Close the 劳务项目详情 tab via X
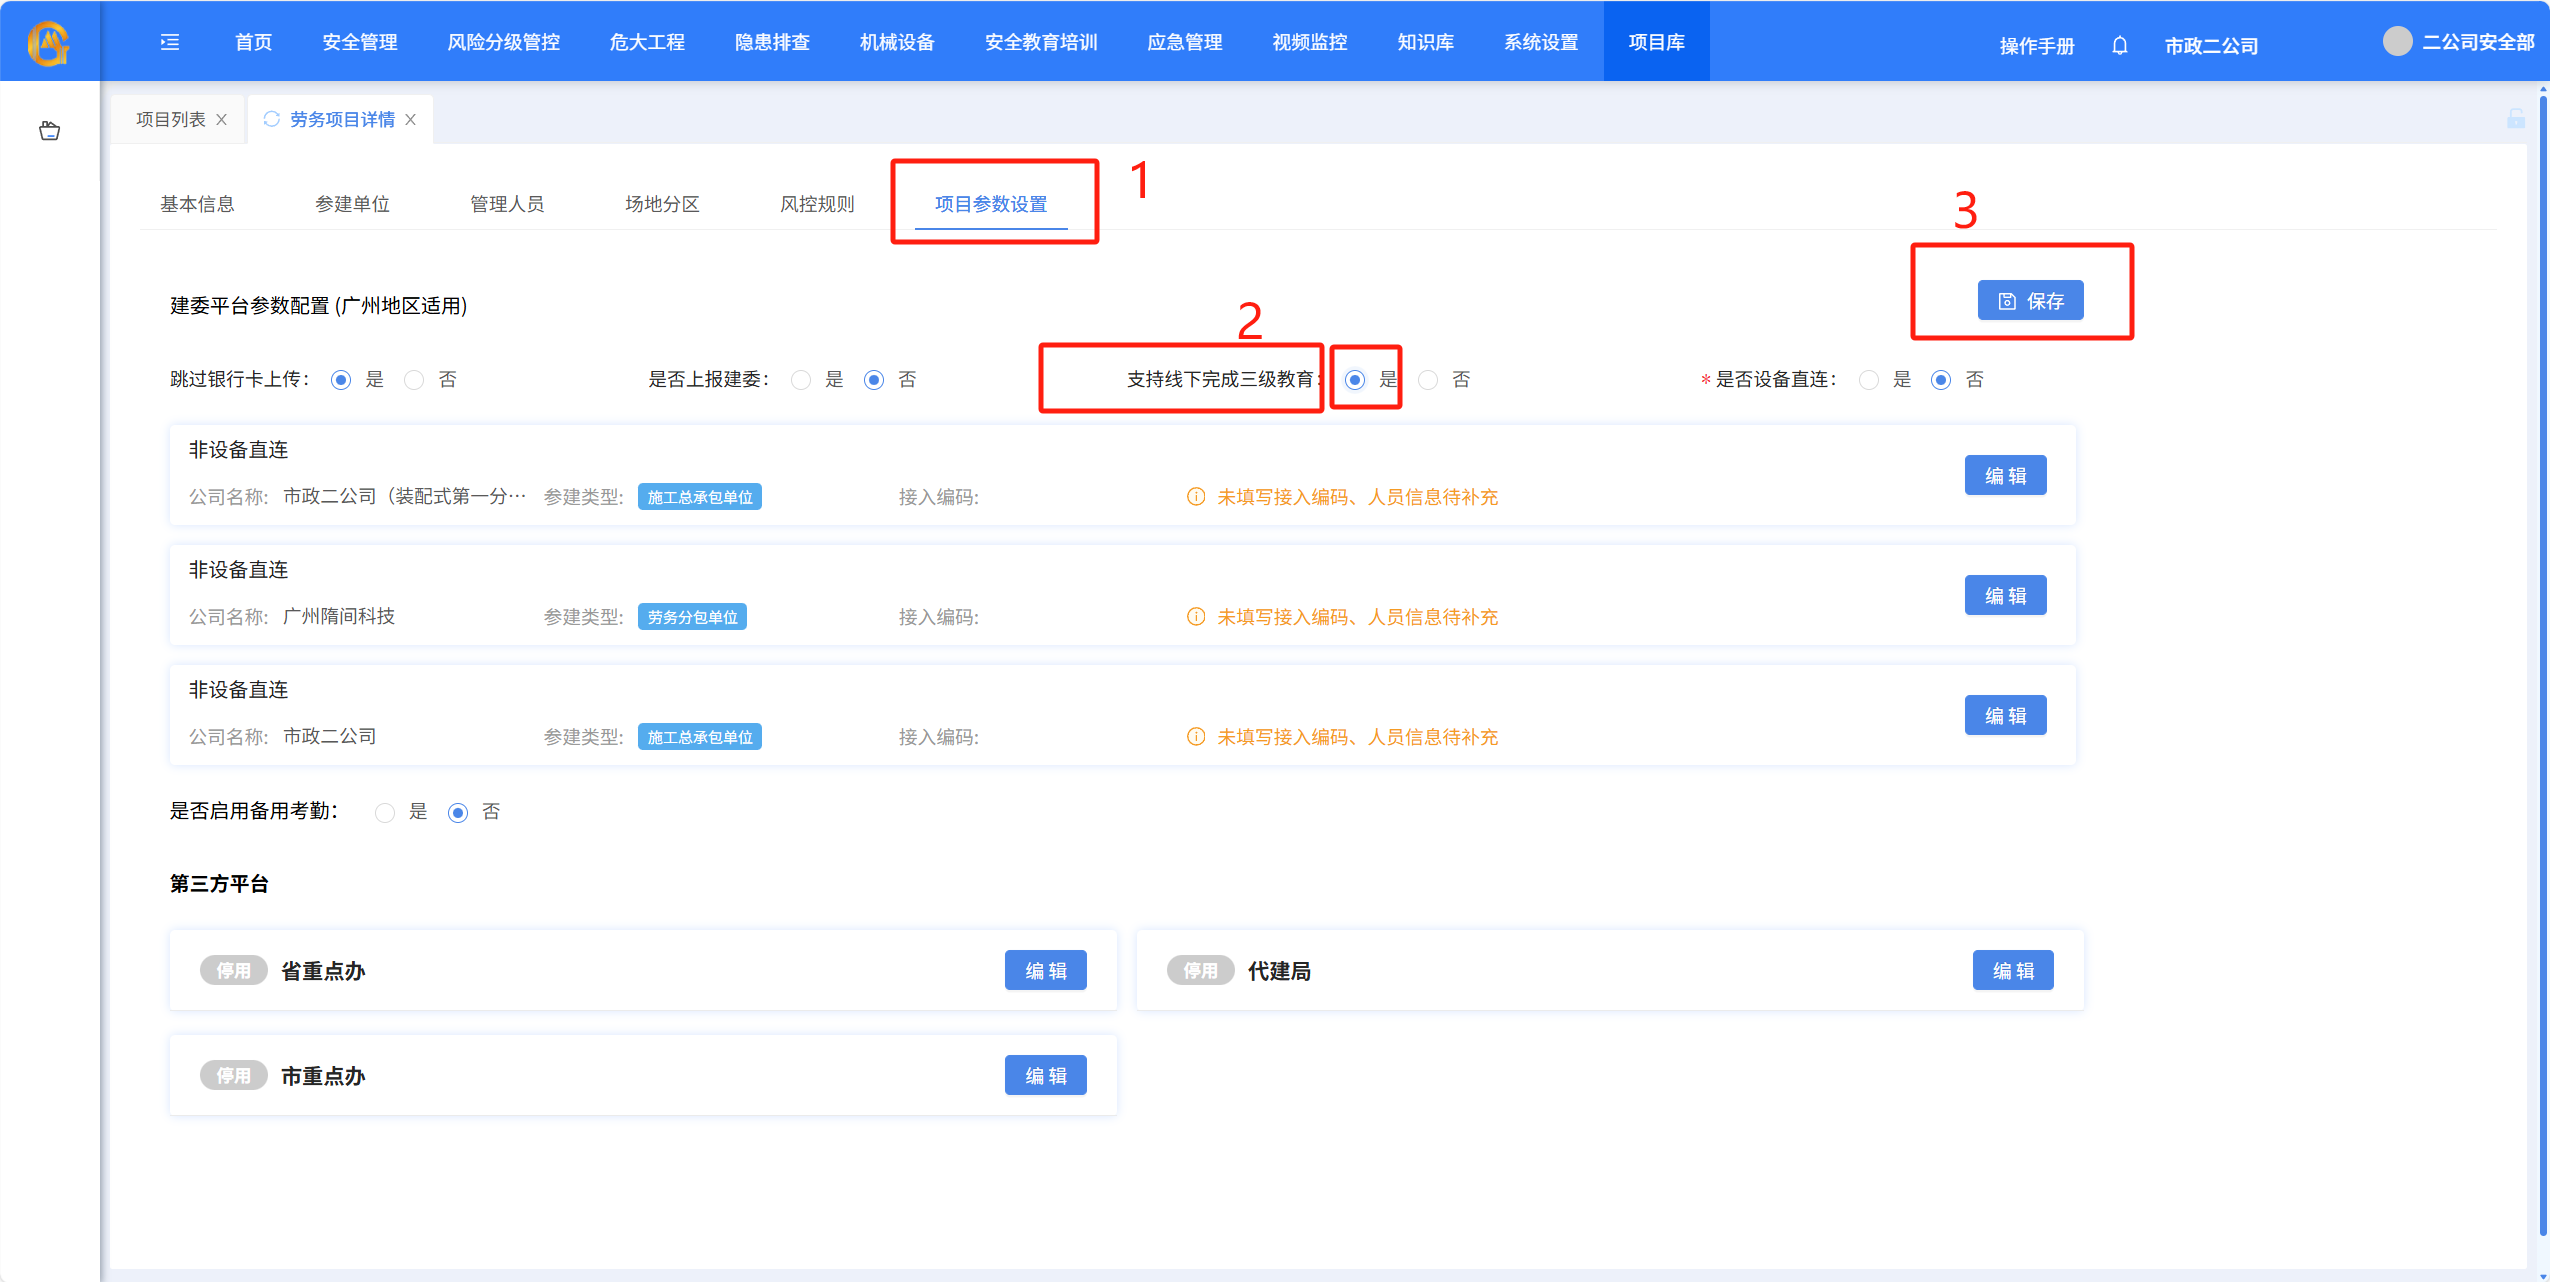This screenshot has width=2550, height=1282. coord(411,120)
